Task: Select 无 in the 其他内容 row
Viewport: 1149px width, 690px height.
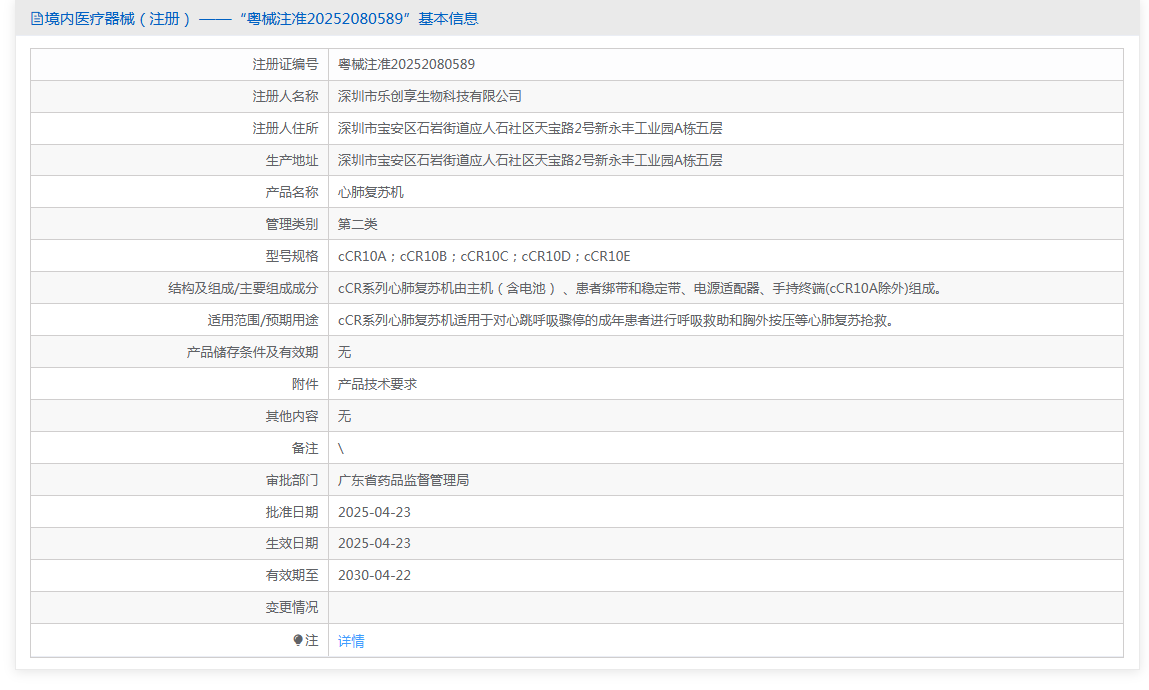Action: pyautogui.click(x=344, y=417)
